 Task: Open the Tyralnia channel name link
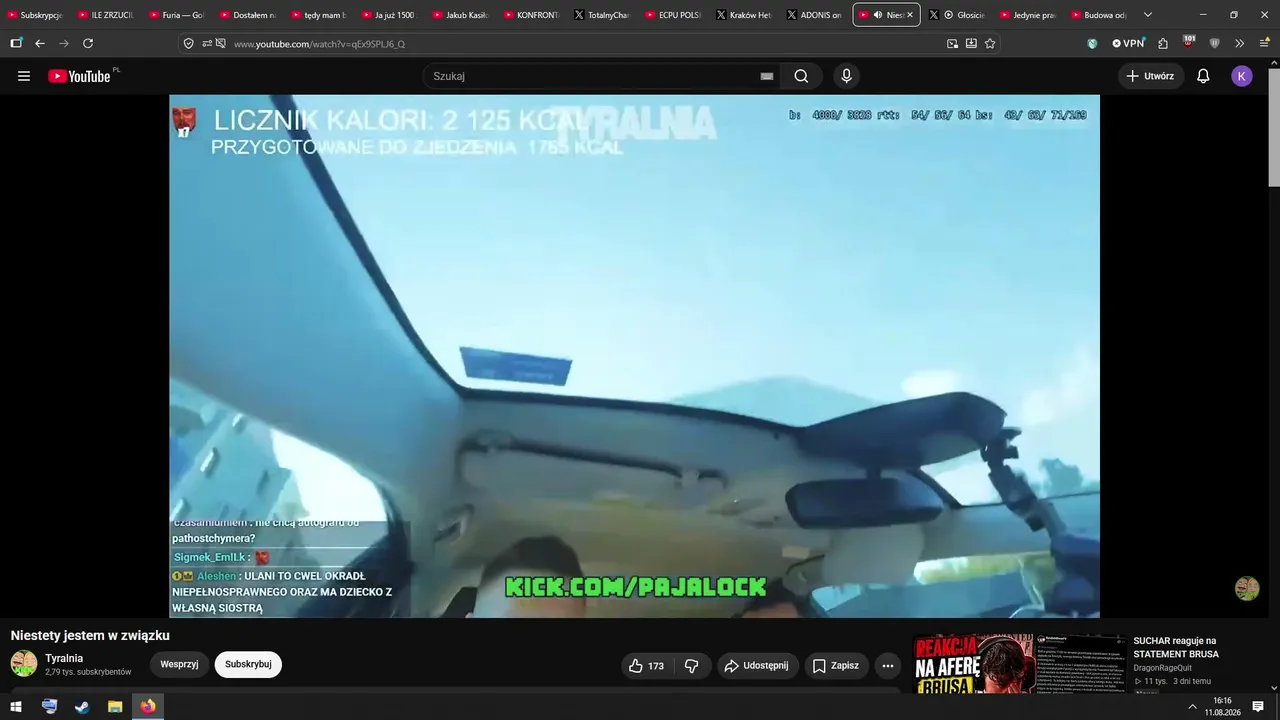tap(64, 658)
